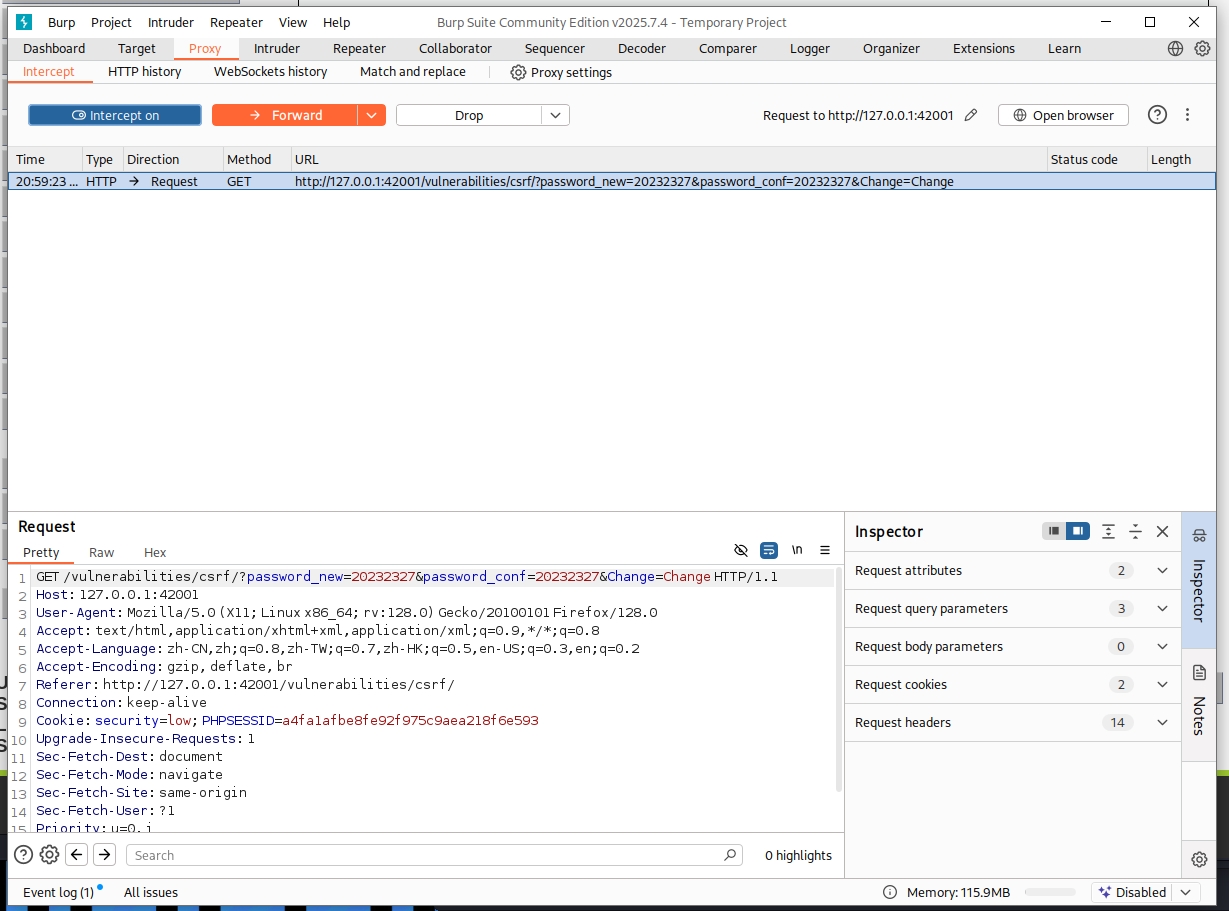Image resolution: width=1229 pixels, height=911 pixels.
Task: Click the PHPSESSID cookie value text
Action: tap(410, 720)
